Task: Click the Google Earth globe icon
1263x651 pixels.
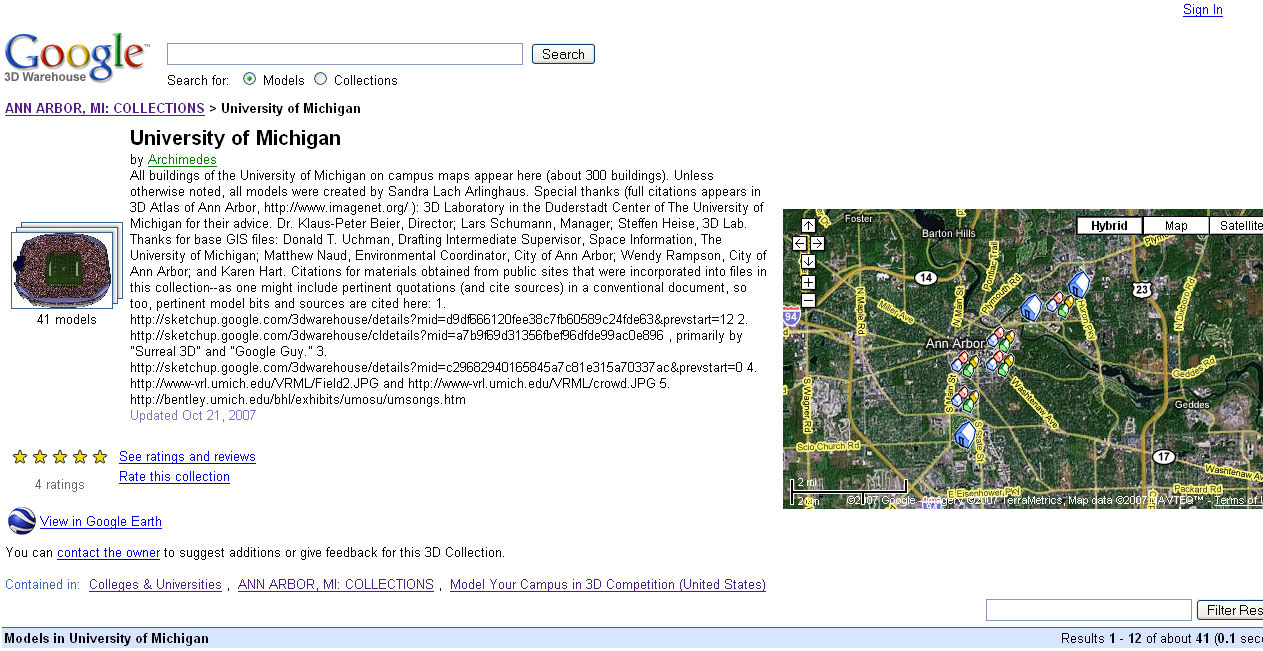Action: click(x=21, y=521)
